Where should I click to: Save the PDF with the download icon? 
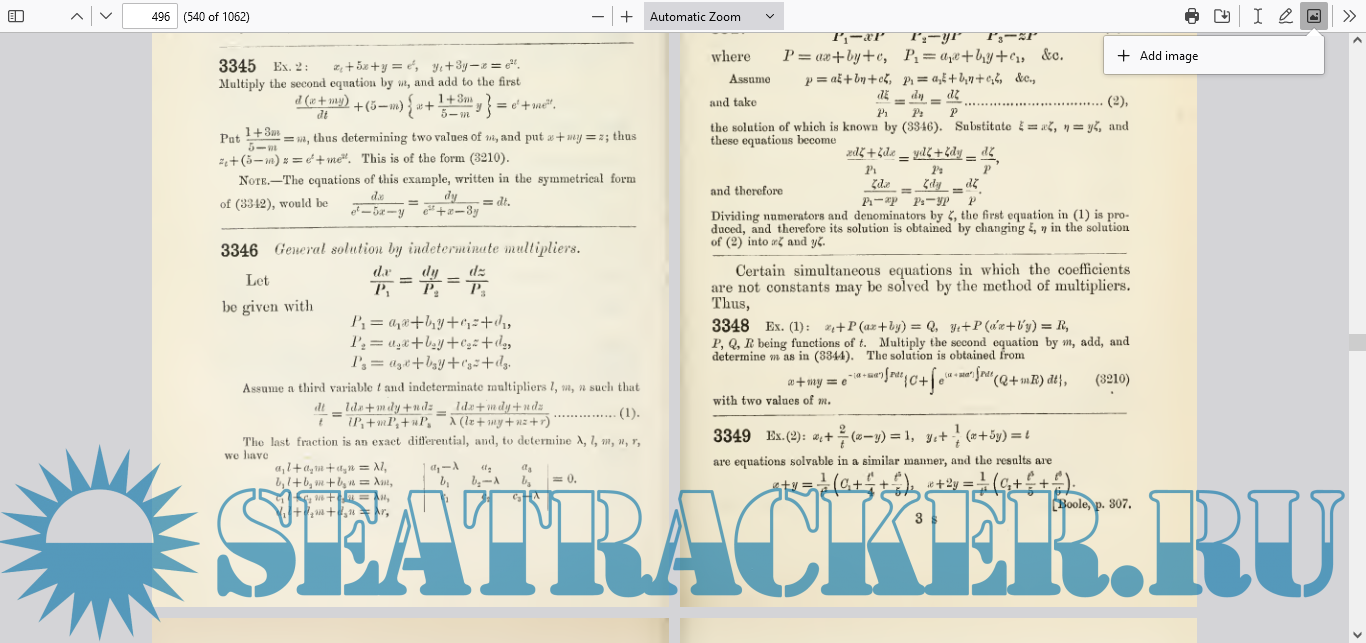[x=1221, y=16]
